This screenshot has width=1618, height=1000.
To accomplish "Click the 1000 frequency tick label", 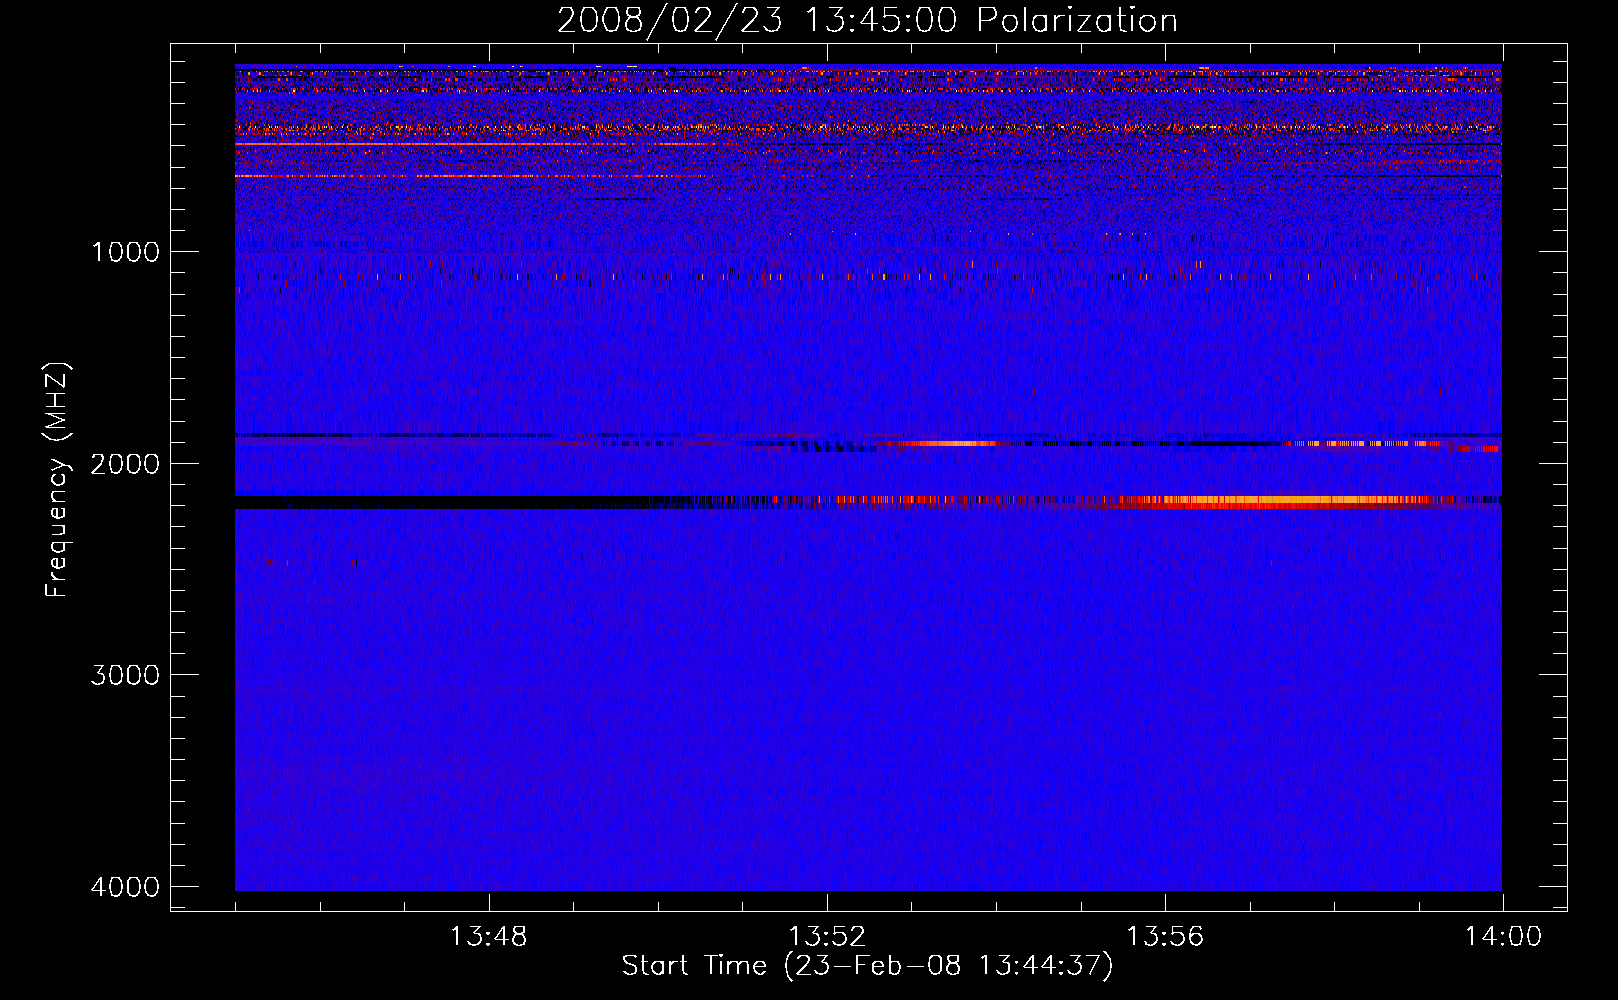I will pos(125,251).
